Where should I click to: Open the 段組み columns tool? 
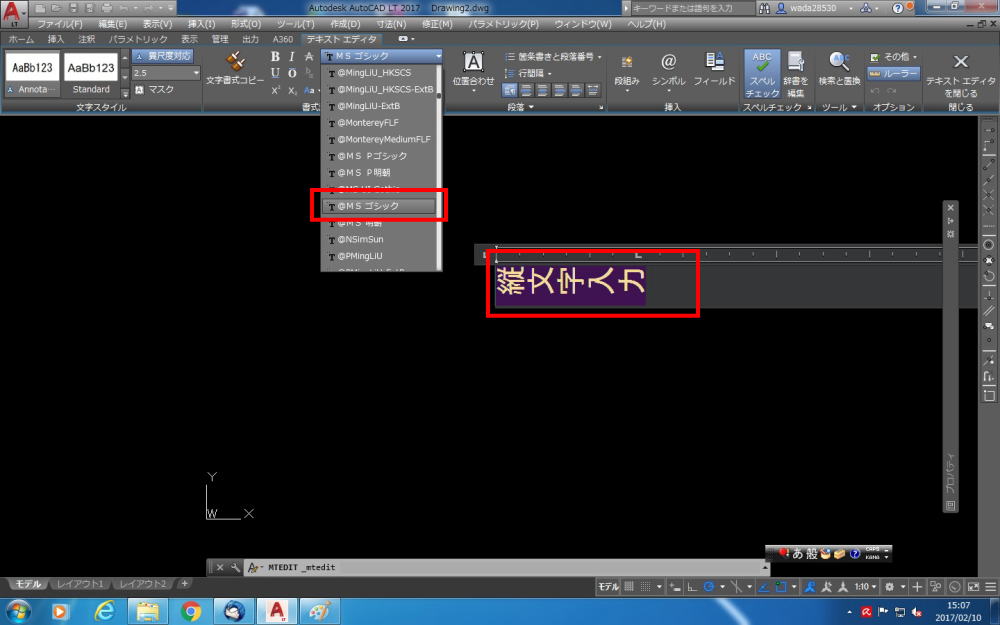pos(626,71)
